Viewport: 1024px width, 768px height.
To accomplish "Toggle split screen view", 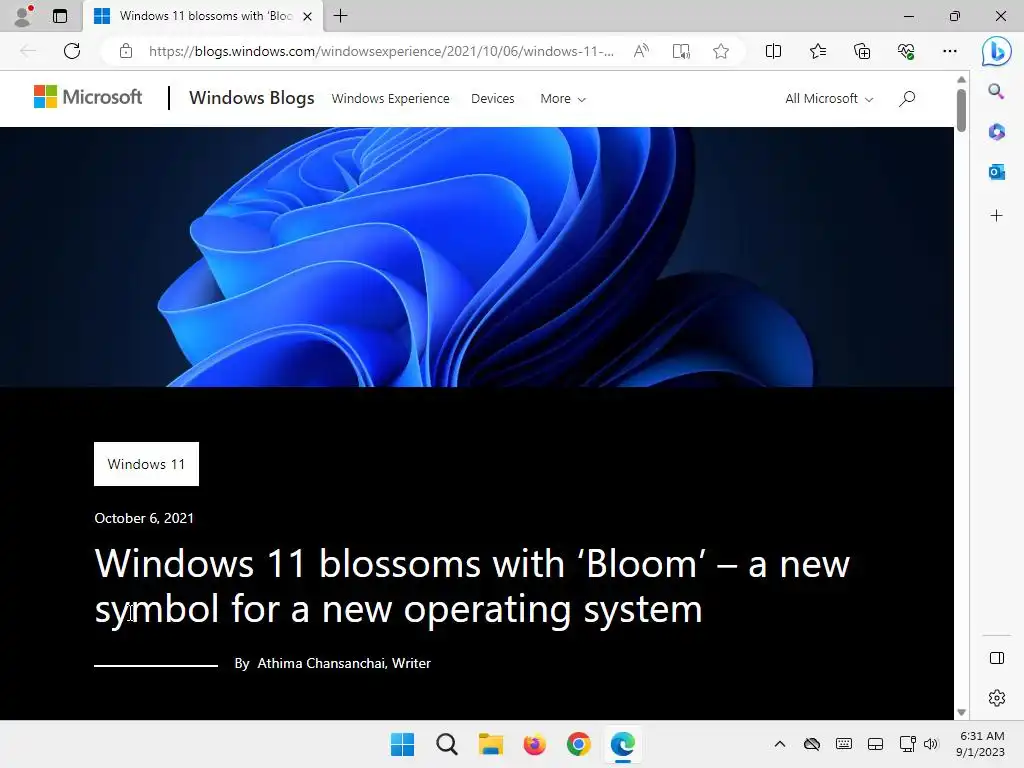I will (x=773, y=51).
